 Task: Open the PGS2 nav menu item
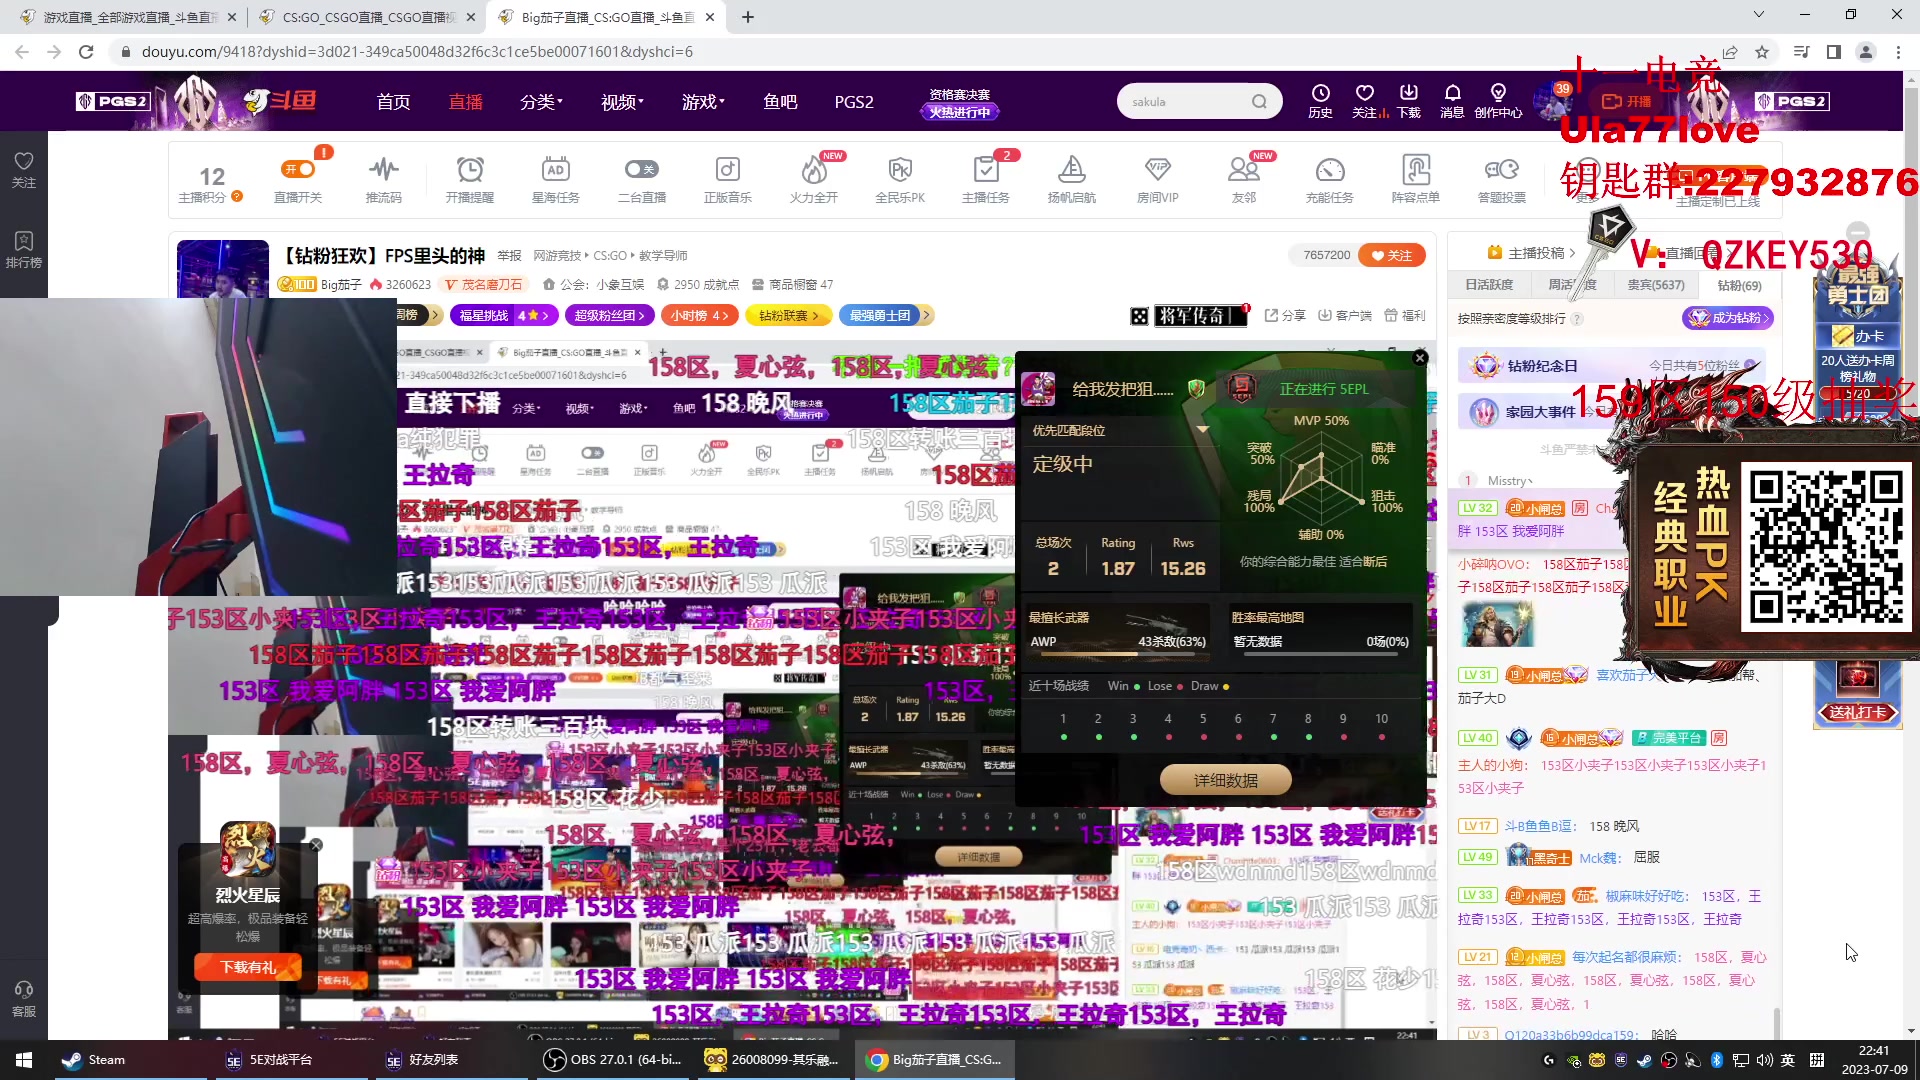coord(854,101)
